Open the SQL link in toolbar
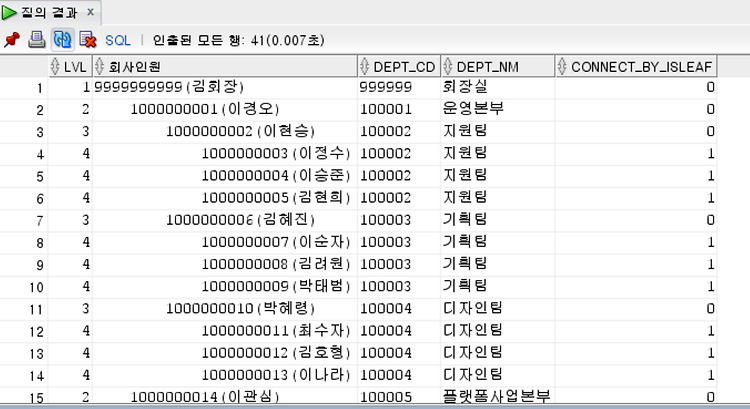750x409 pixels. 118,40
